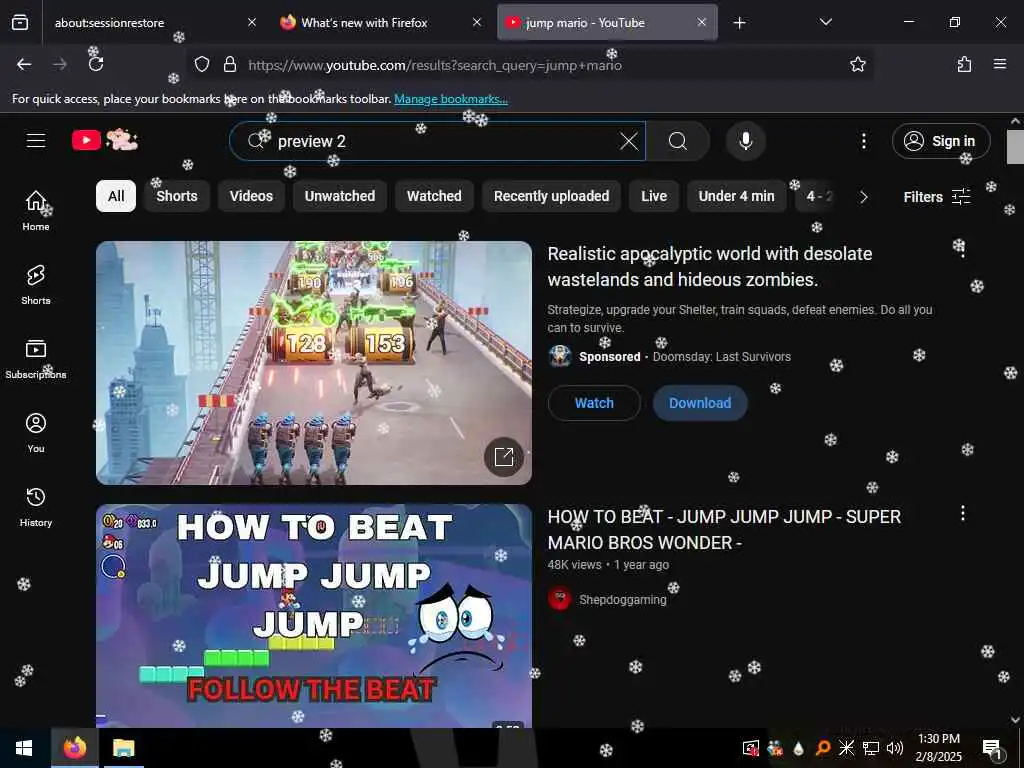Image resolution: width=1024 pixels, height=768 pixels.
Task: Click the page vertical scrollbar thumb
Action: (x=1015, y=147)
